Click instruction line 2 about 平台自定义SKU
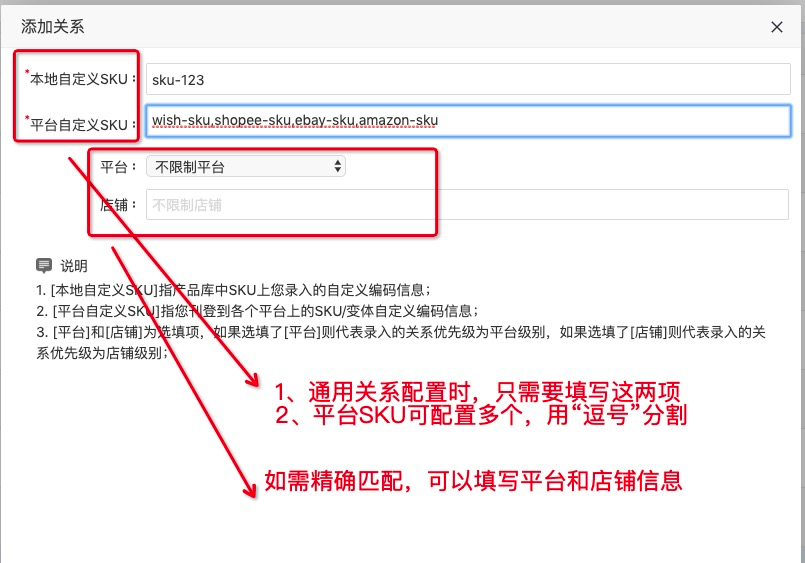The width and height of the screenshot is (805, 563). [256, 311]
